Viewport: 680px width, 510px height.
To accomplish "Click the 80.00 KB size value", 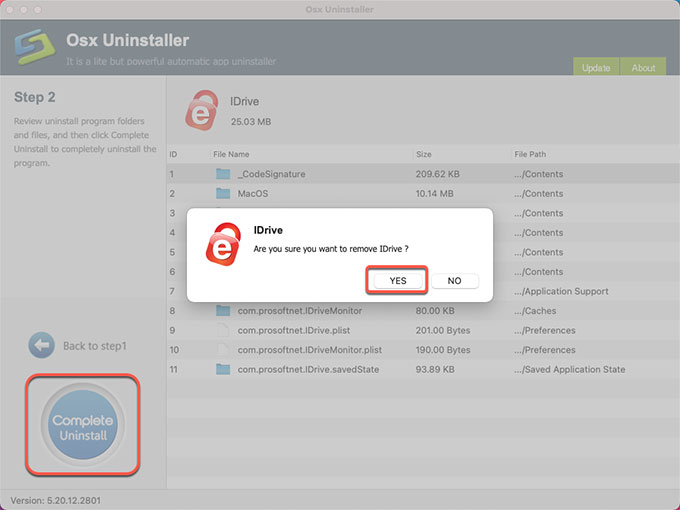I will 435,311.
